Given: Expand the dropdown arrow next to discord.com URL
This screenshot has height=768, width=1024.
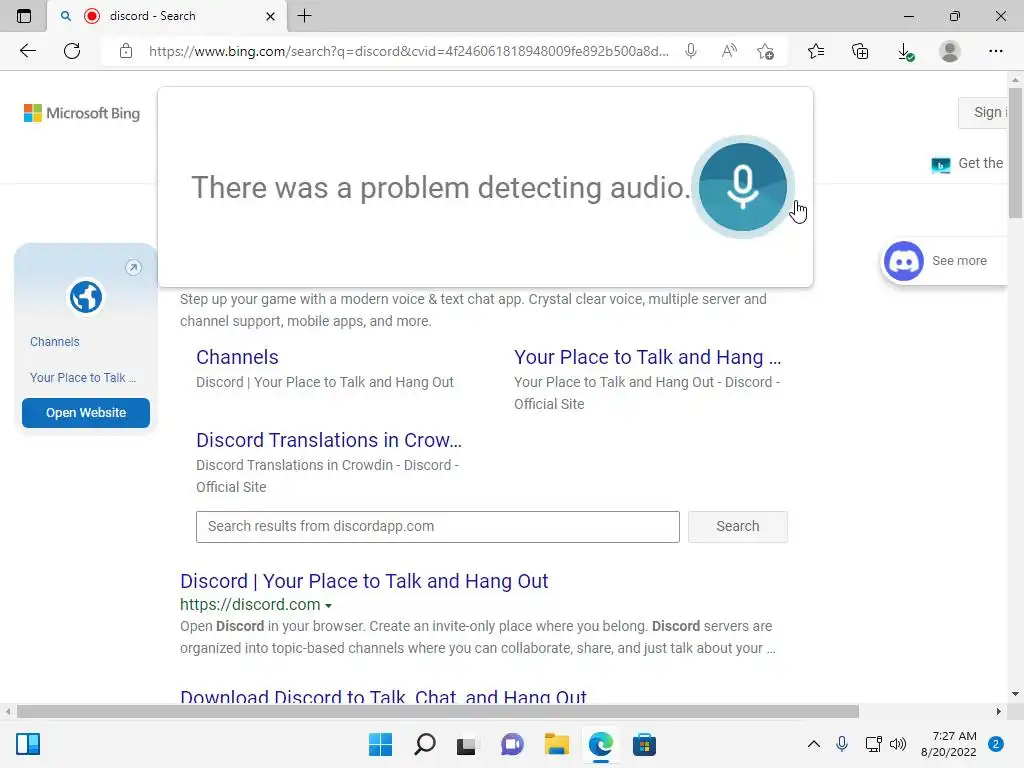Looking at the screenshot, I should 328,605.
